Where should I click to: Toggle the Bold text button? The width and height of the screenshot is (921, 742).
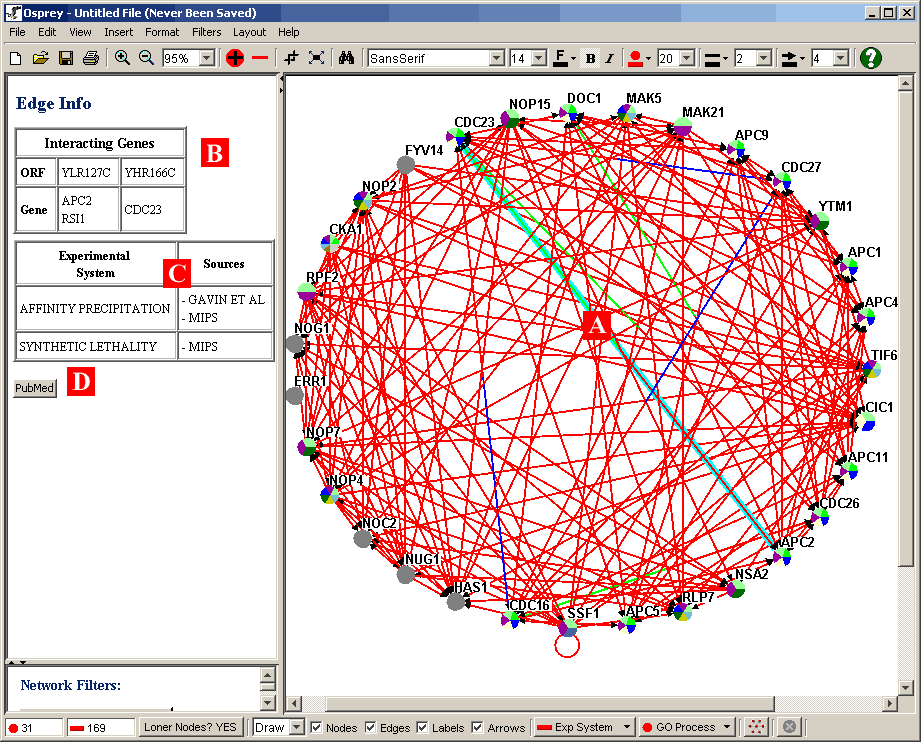(x=590, y=59)
